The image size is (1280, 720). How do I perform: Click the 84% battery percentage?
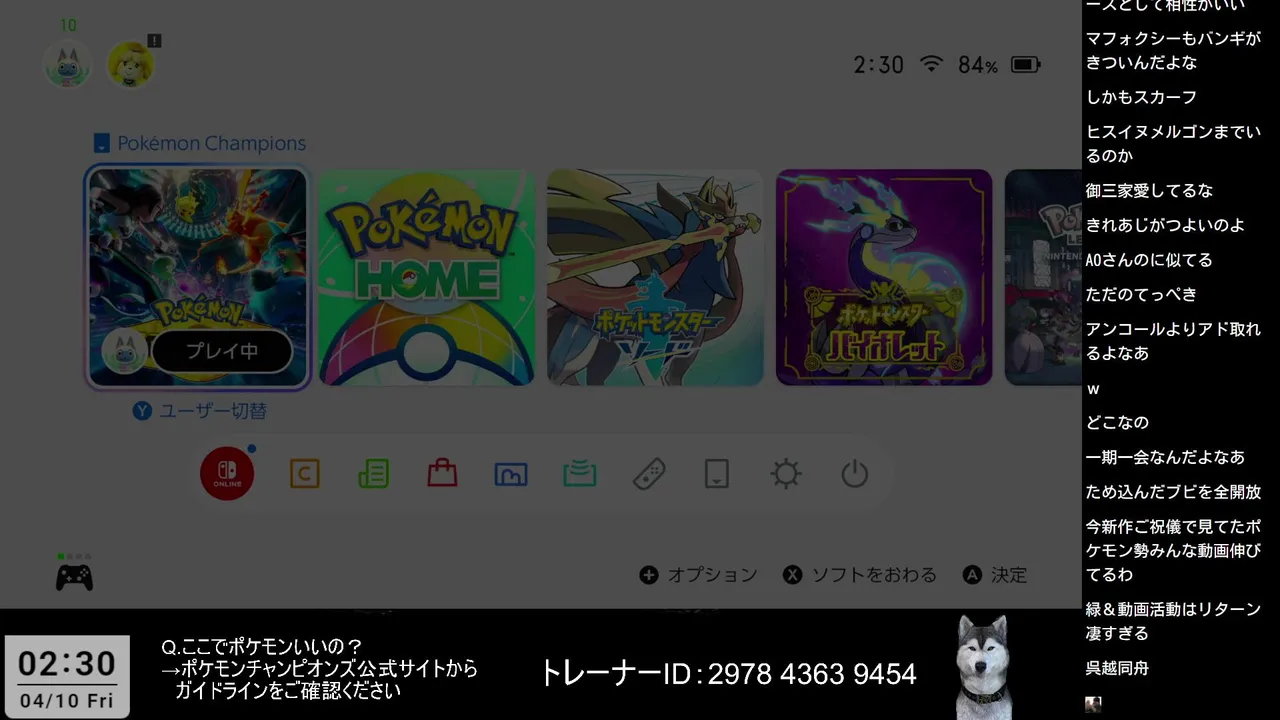point(978,65)
